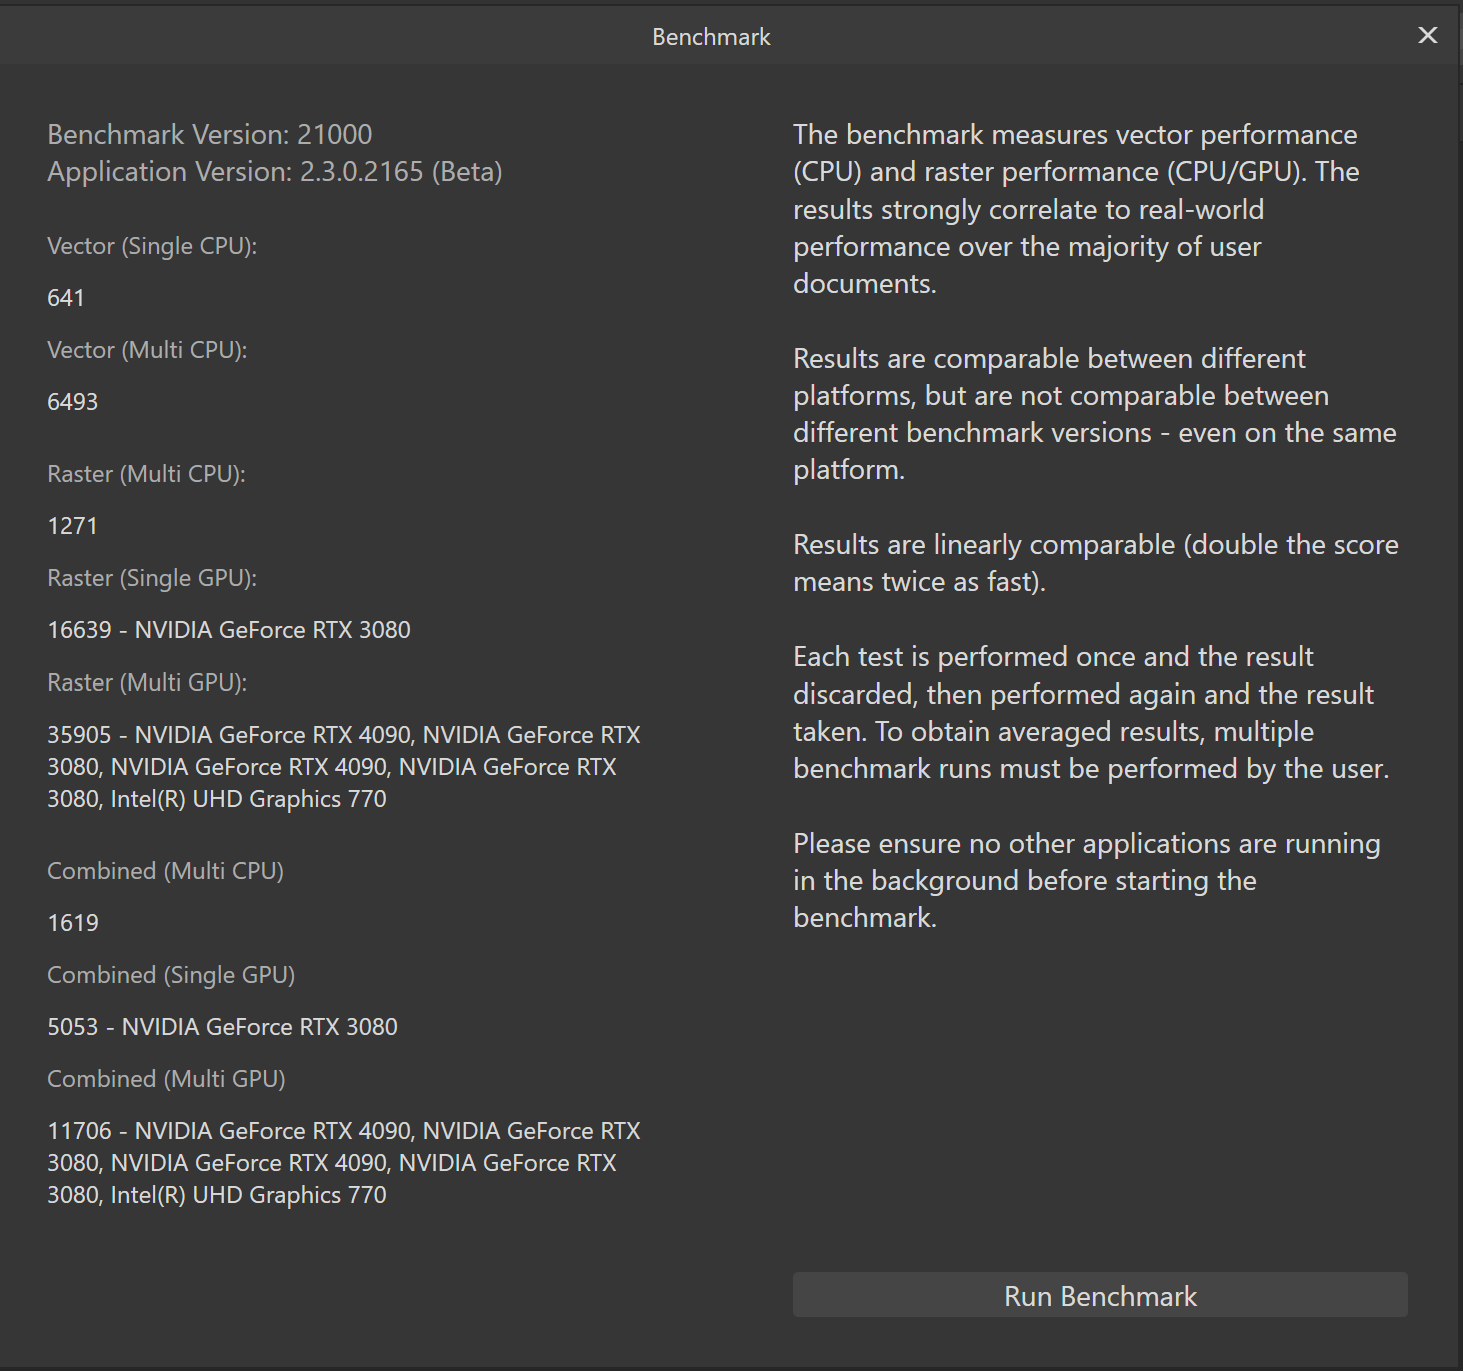
Task: Click Application Version: 2.3.0.2165 (Beta)
Action: 275,171
